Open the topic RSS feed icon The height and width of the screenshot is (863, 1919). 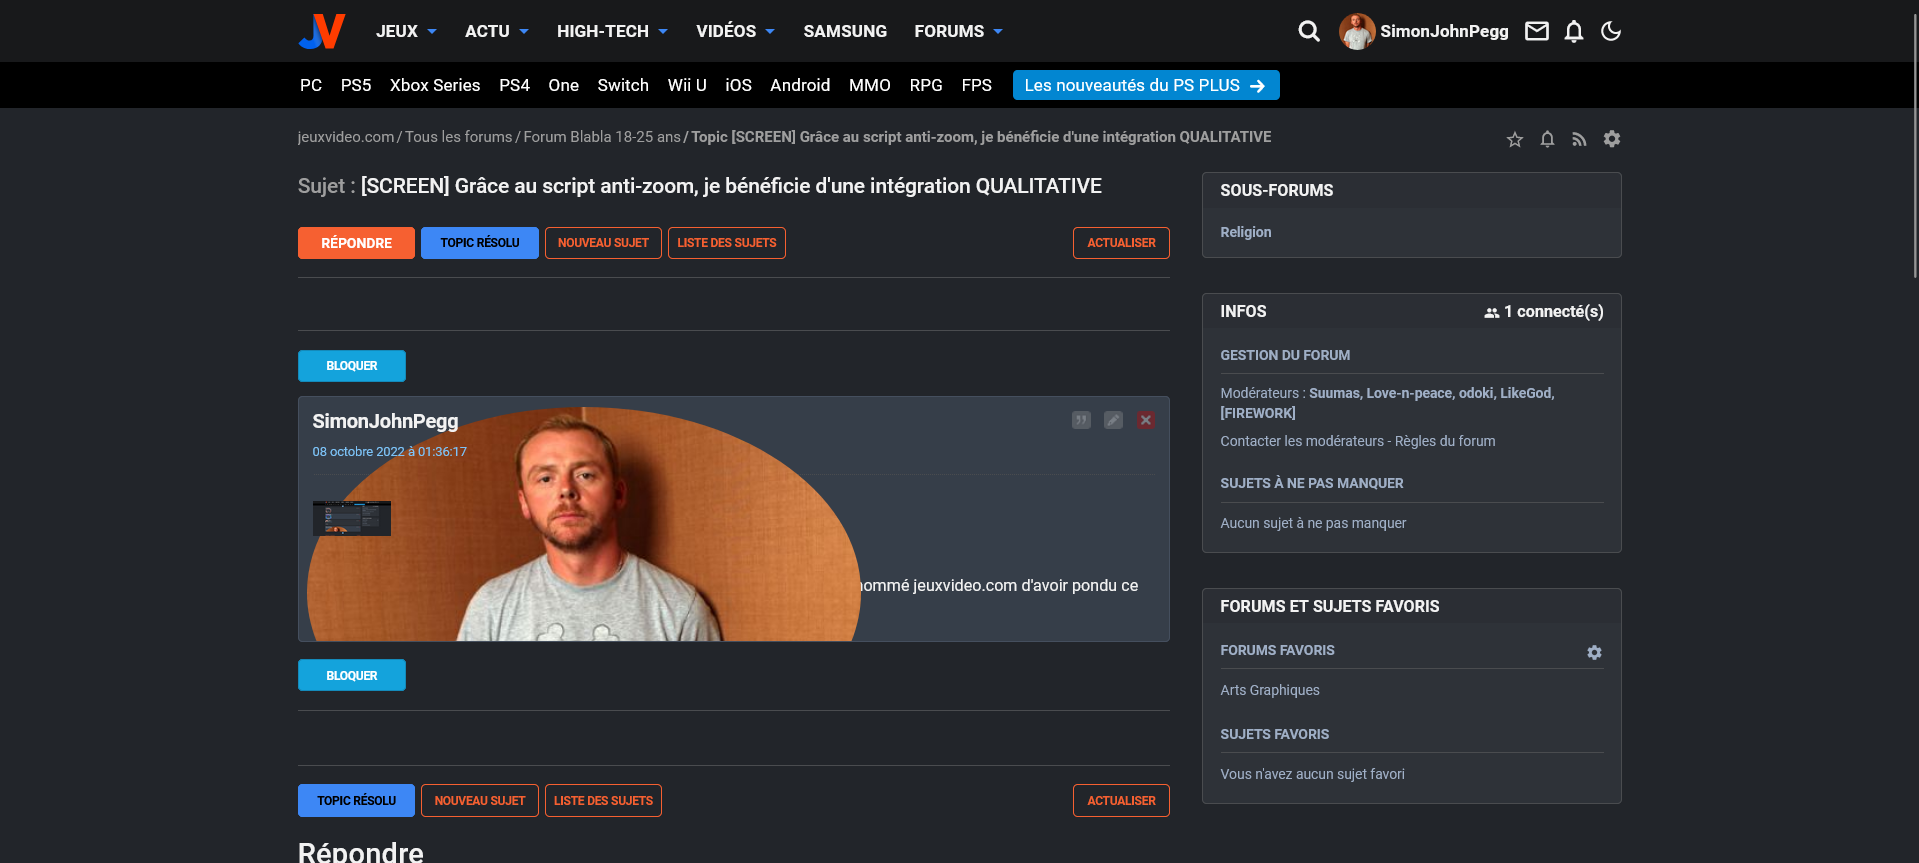[x=1579, y=140]
